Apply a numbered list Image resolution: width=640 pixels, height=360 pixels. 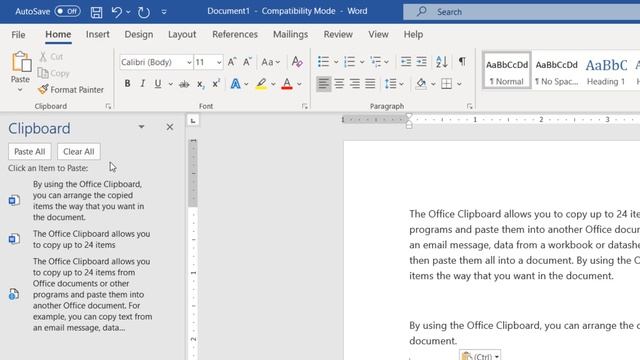349,62
